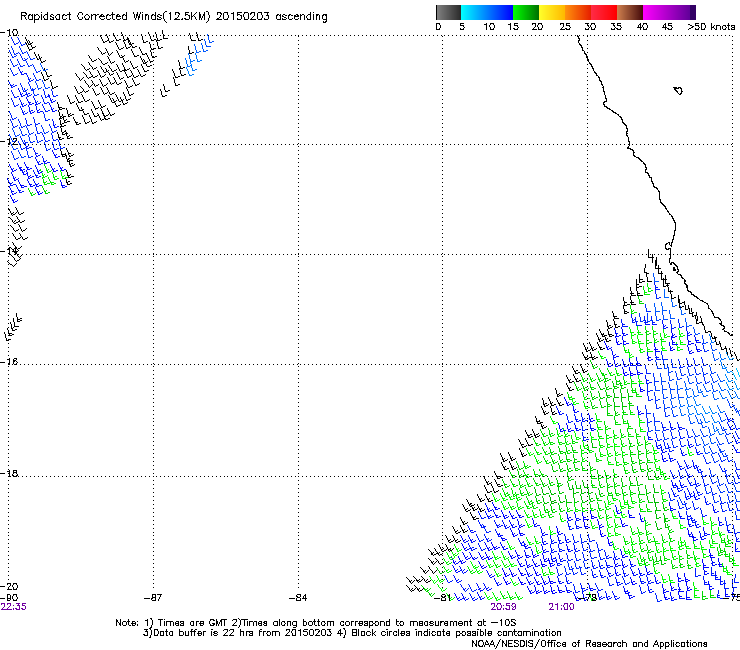
Task: Click the magenta-purple 40-50 knots color band
Action: [x=669, y=12]
